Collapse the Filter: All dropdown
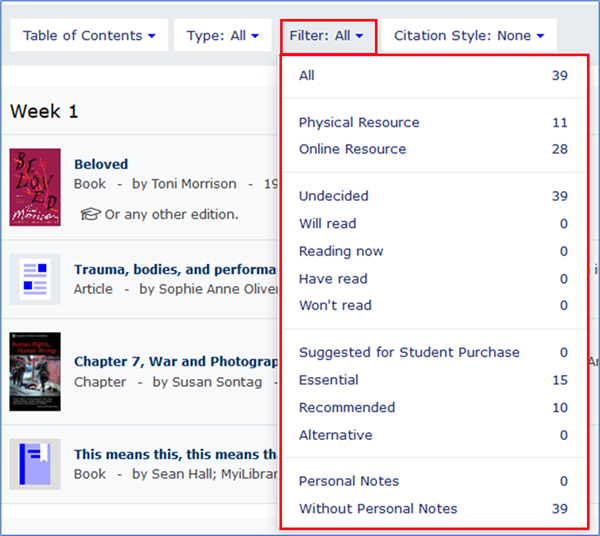This screenshot has width=600, height=536. coord(327,36)
